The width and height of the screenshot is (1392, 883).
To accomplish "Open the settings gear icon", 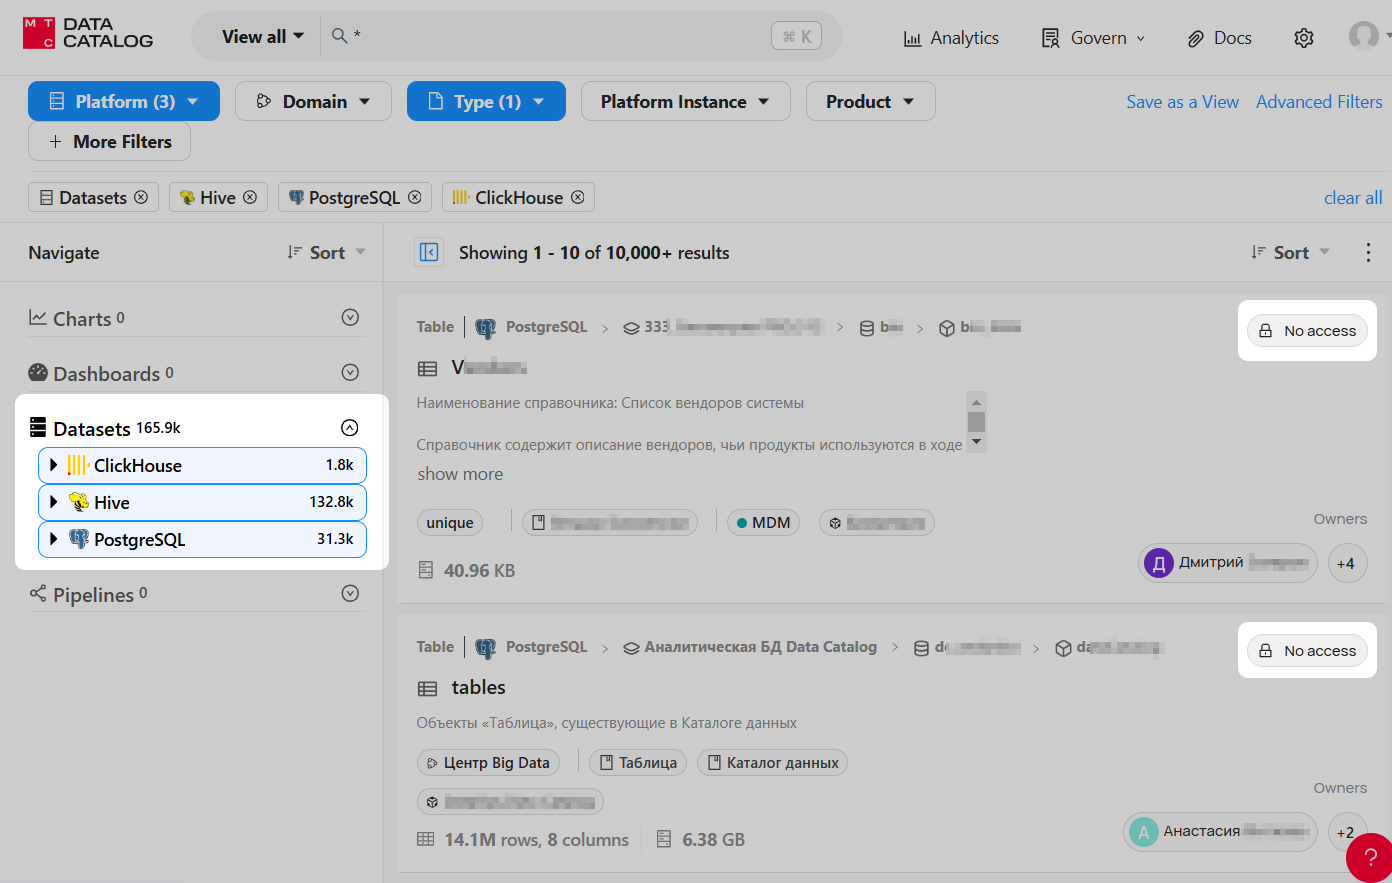I will (1303, 38).
